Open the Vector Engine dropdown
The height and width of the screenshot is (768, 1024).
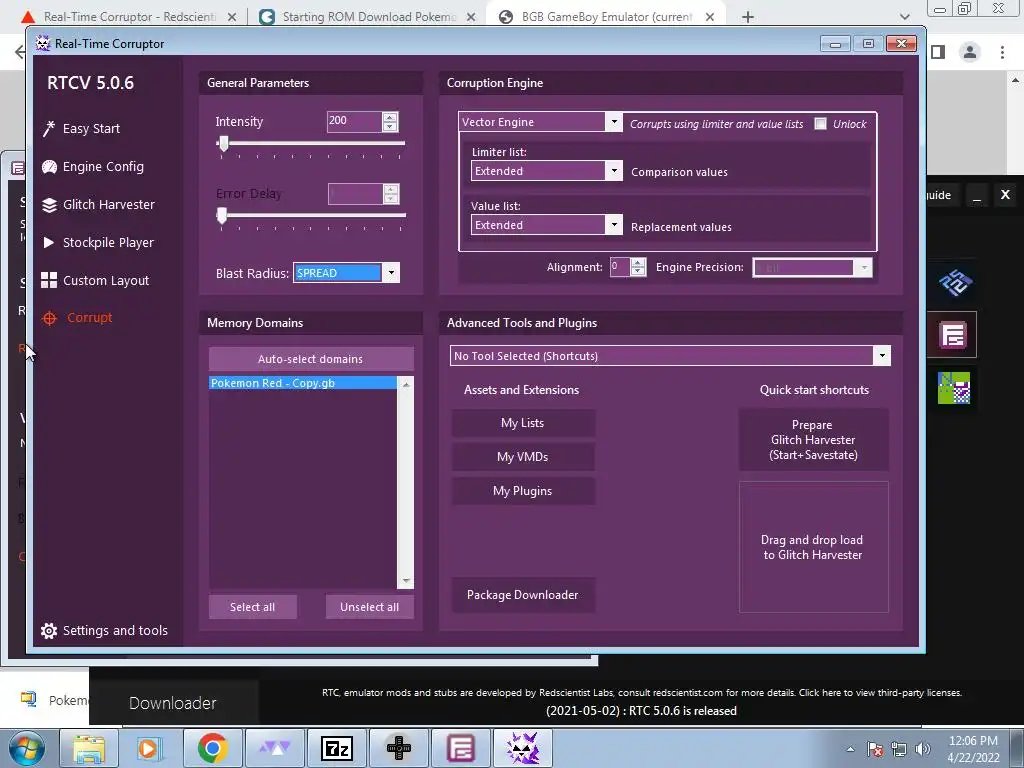613,122
